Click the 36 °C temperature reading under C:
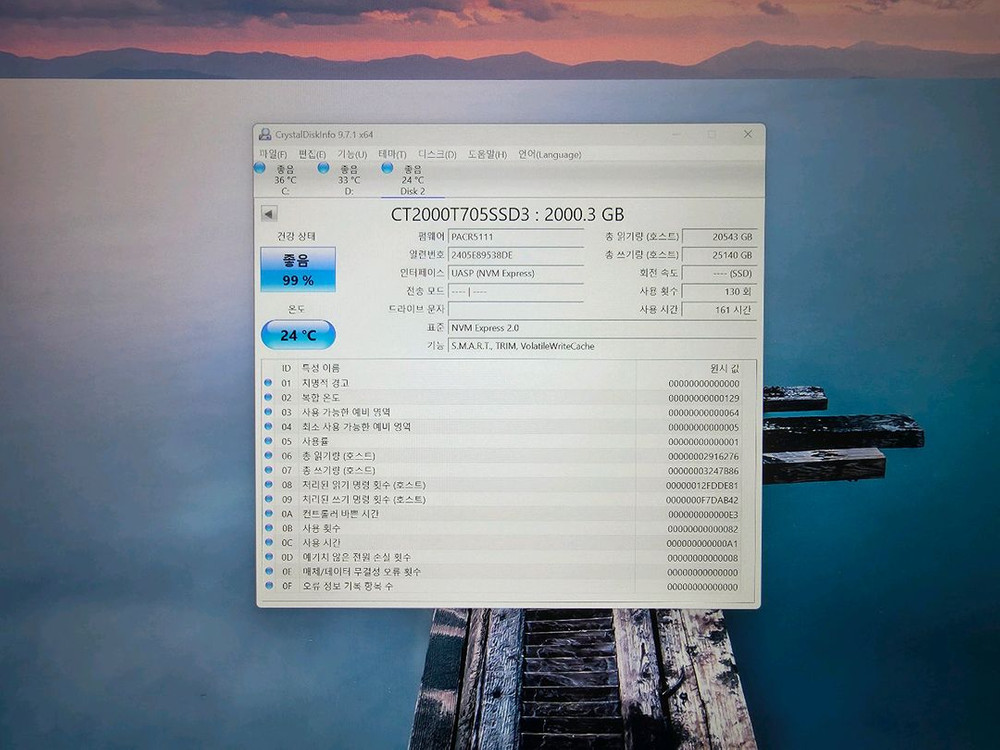 coord(286,178)
